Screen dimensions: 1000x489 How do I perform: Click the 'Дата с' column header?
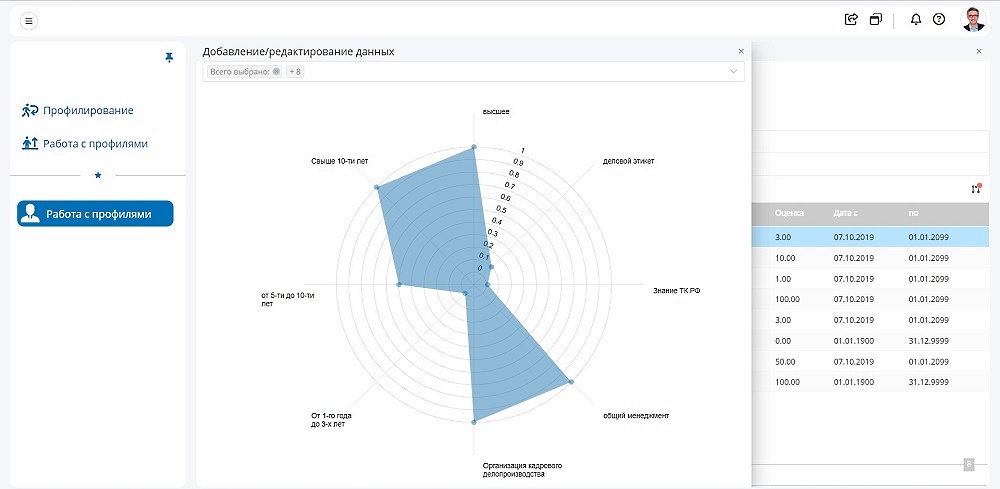click(x=846, y=214)
